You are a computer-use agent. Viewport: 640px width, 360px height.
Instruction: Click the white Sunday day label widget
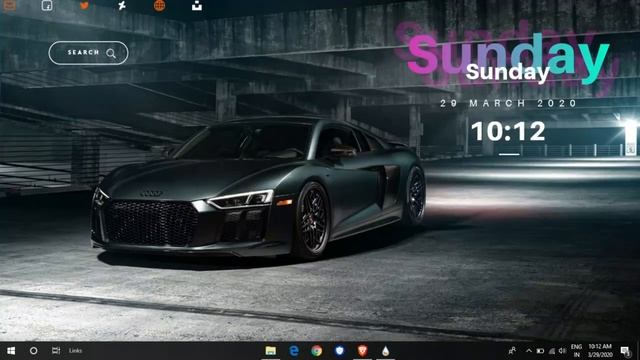coord(507,73)
